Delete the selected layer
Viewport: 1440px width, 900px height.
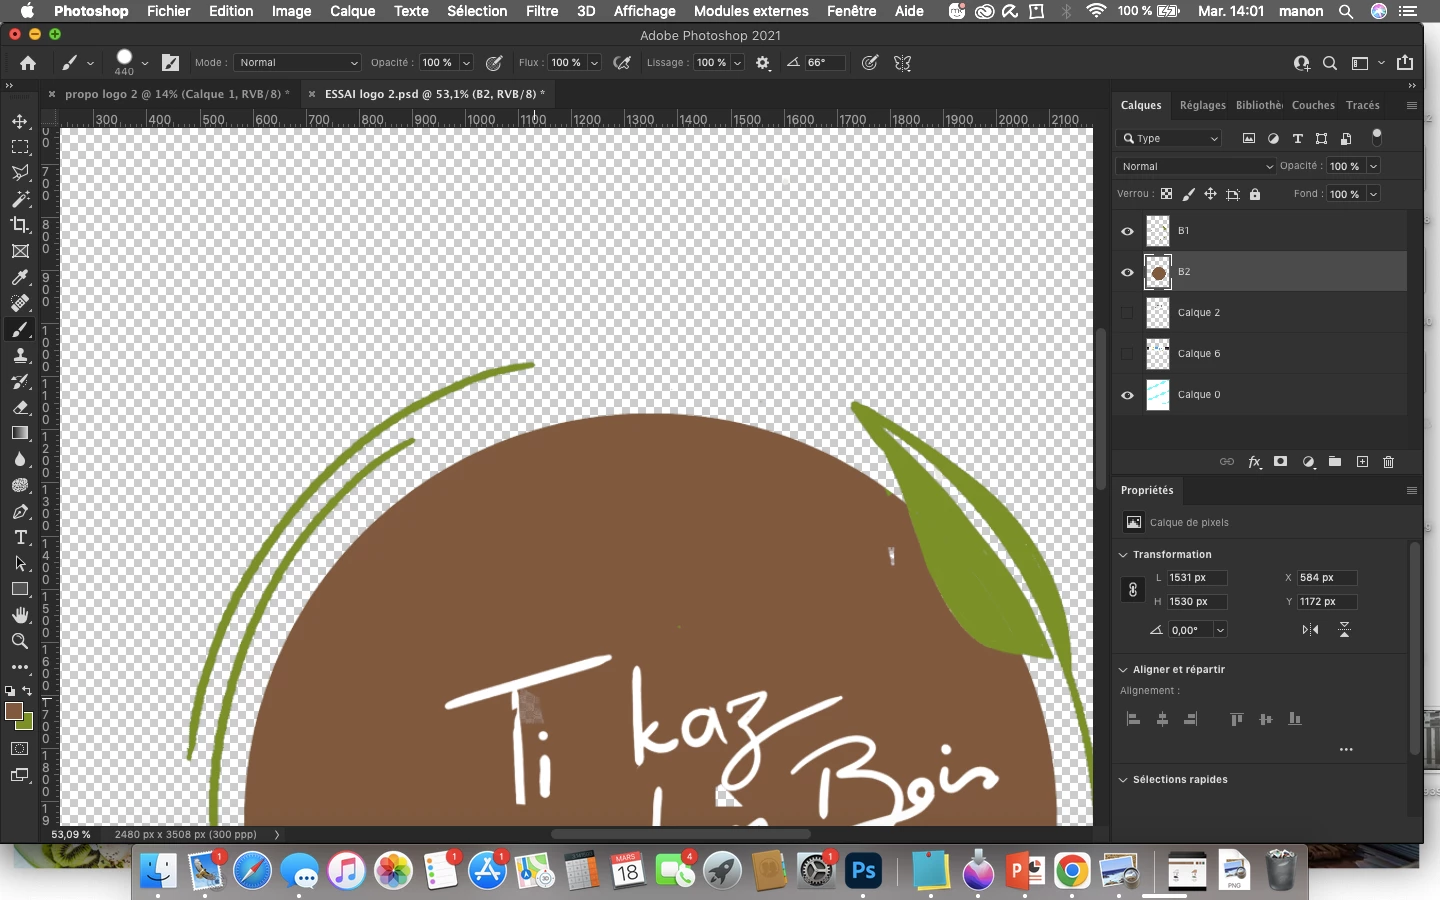(x=1389, y=462)
